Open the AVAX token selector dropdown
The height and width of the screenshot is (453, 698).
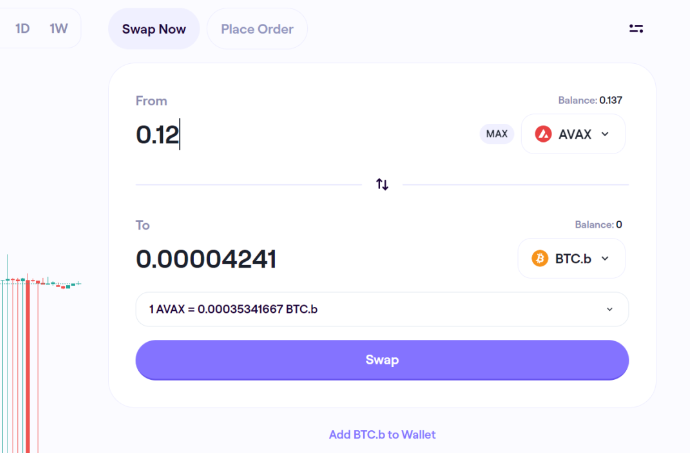573,134
